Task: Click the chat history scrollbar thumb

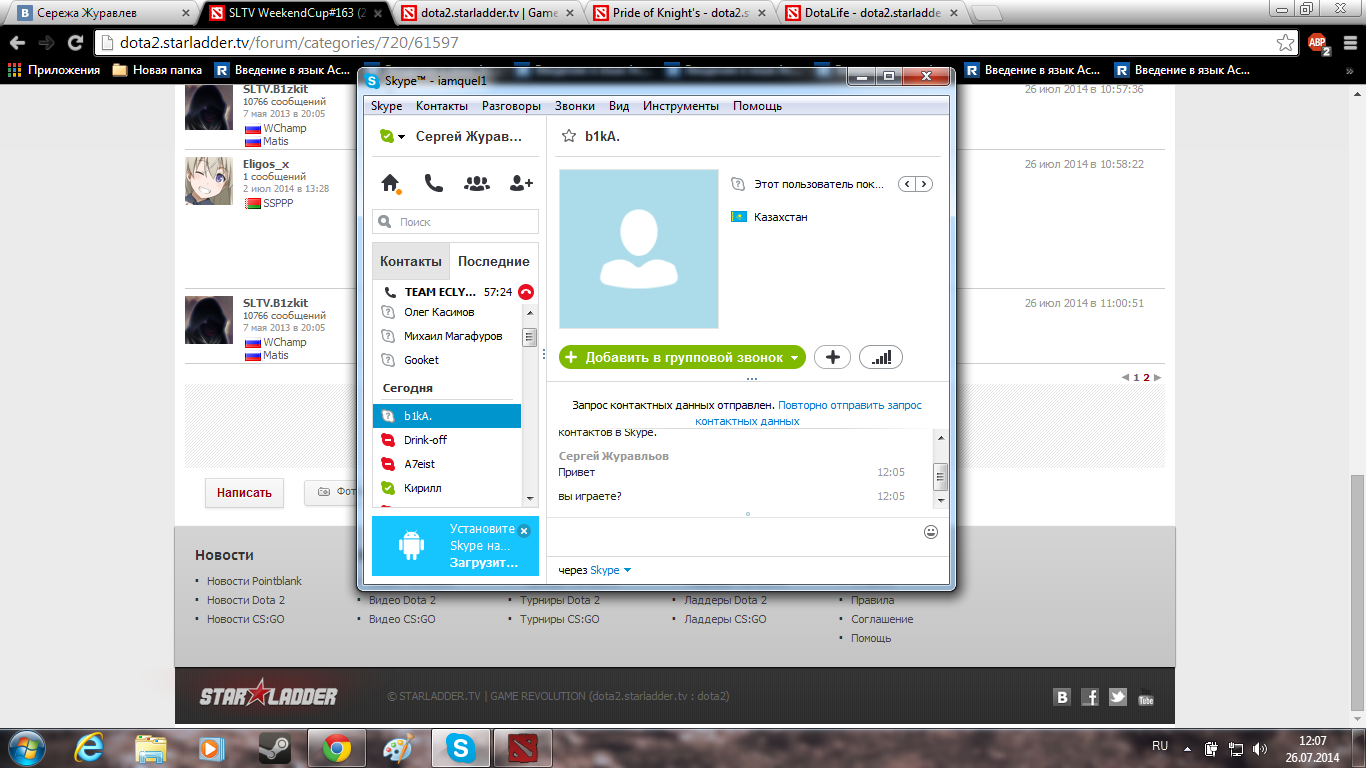Action: (x=940, y=476)
